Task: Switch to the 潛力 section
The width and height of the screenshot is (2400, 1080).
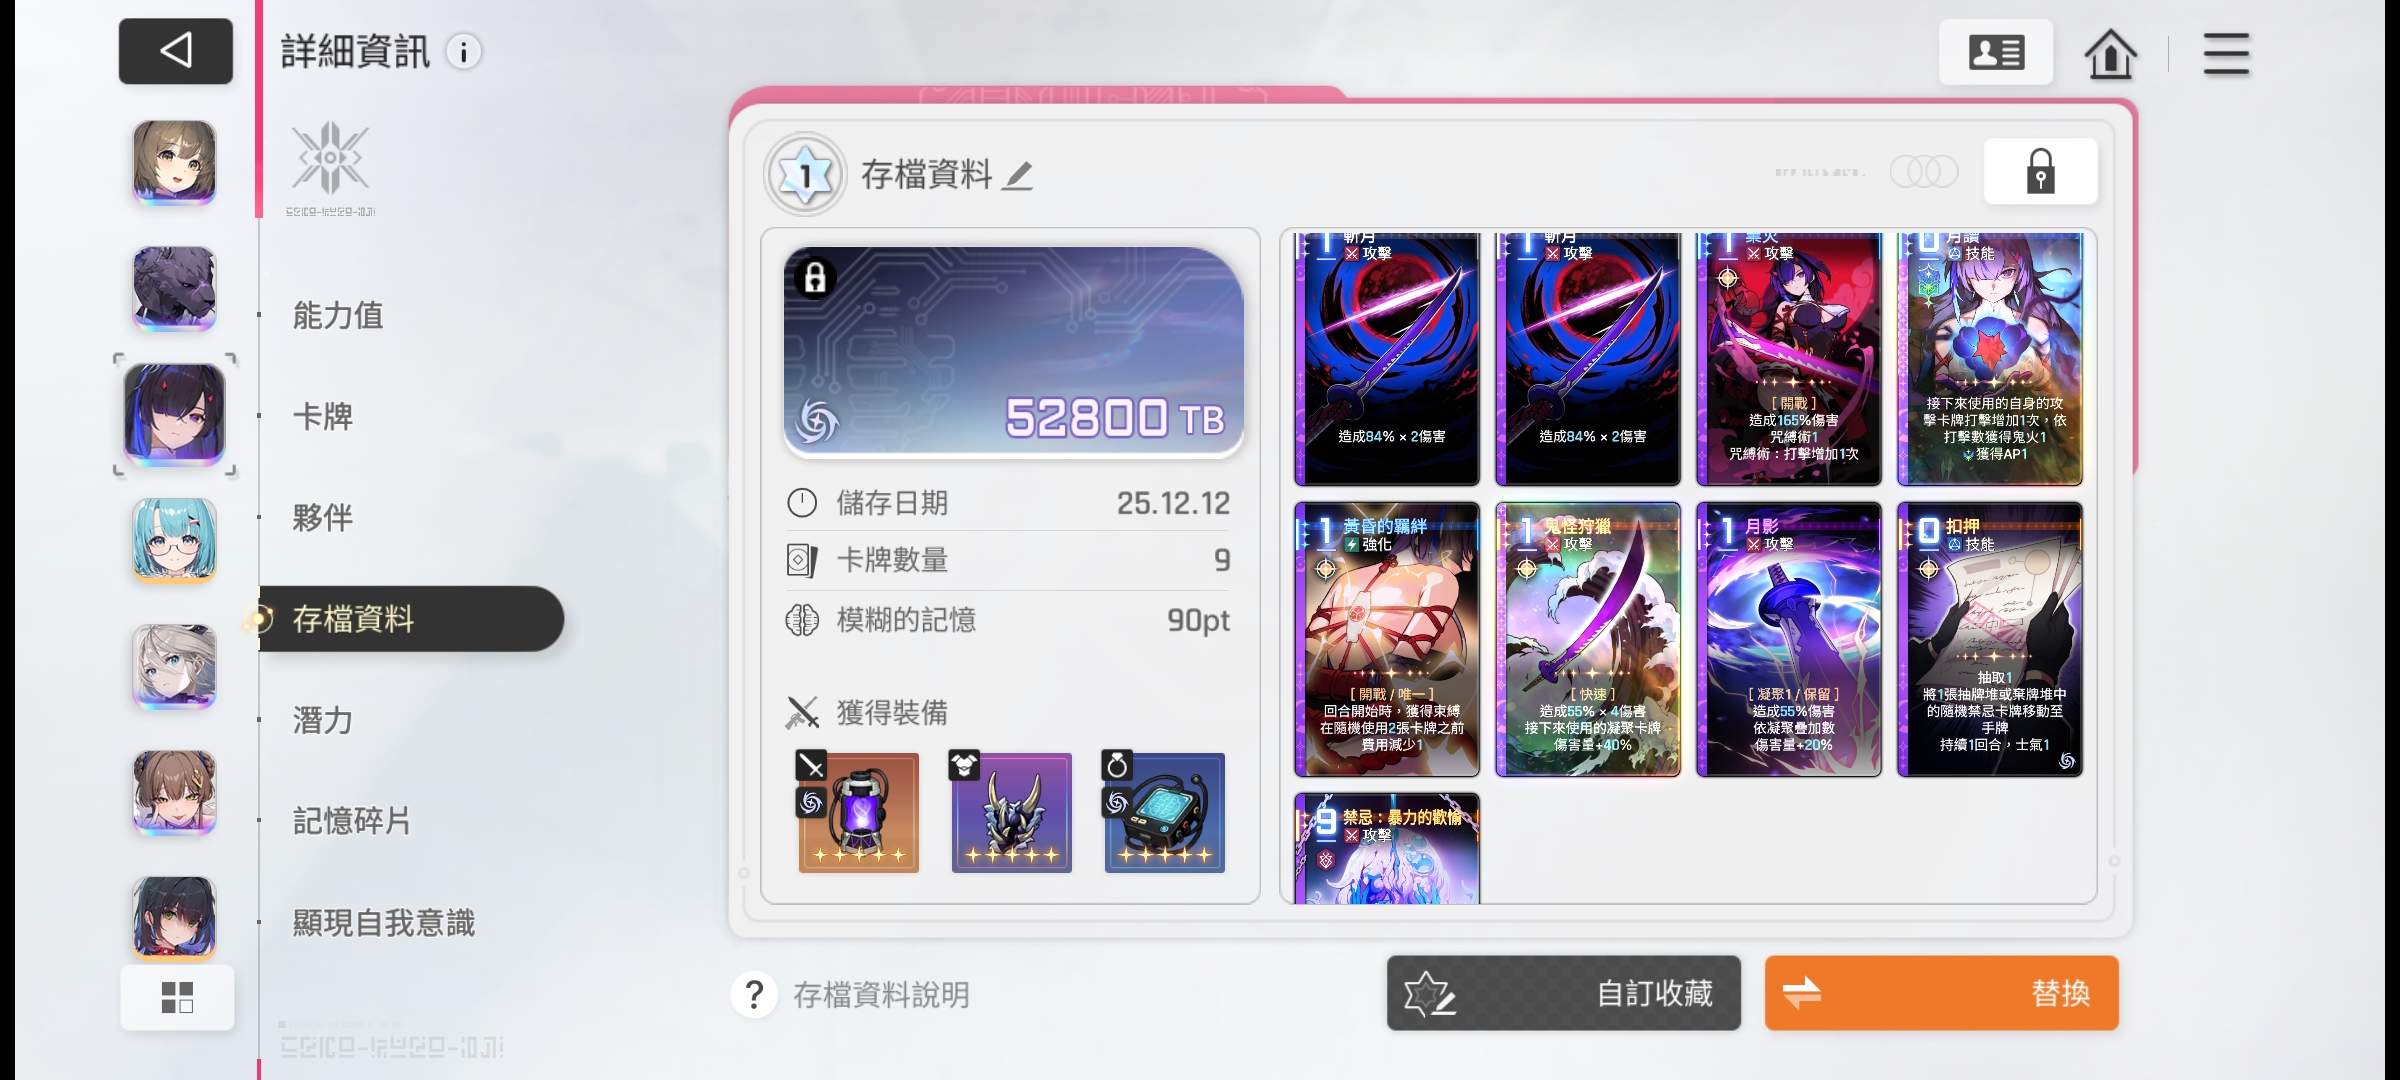Action: tap(322, 720)
